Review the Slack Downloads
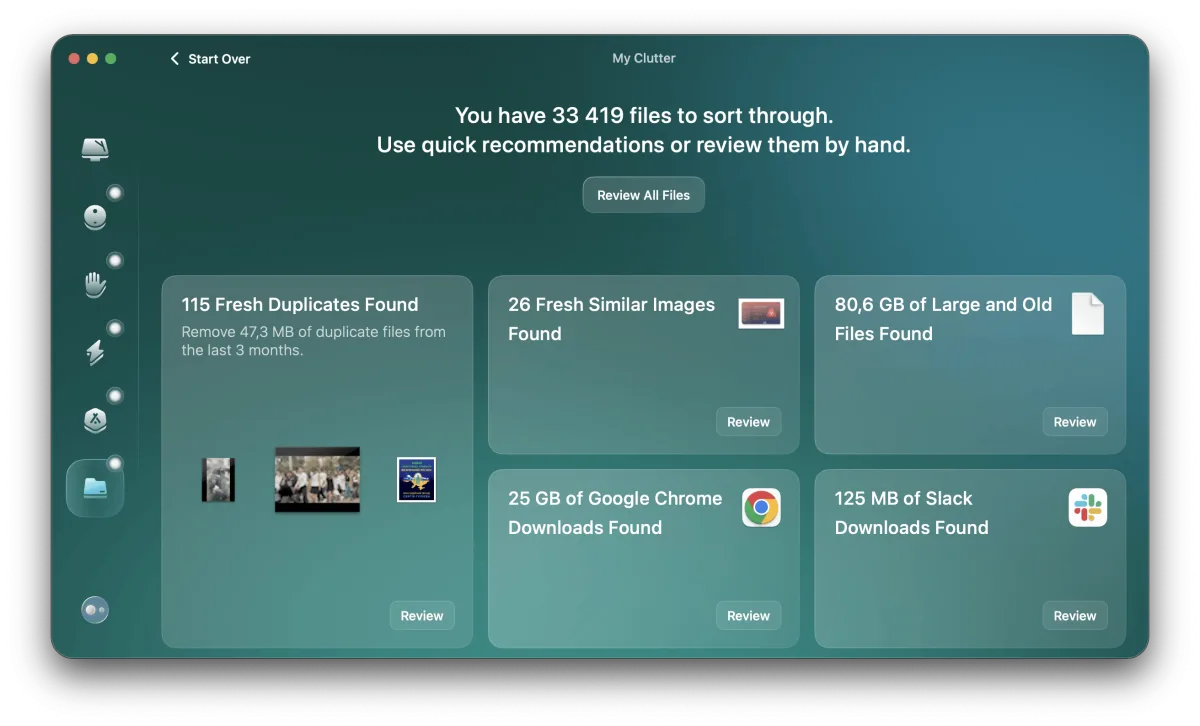 point(1075,616)
